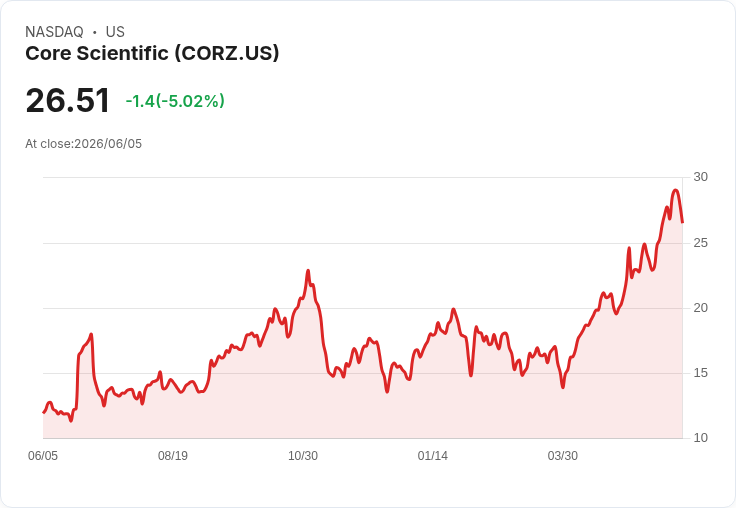Screen dimensions: 736x508
Task: Click the At close:2026/06/05 timestamp
Action: pos(84,144)
